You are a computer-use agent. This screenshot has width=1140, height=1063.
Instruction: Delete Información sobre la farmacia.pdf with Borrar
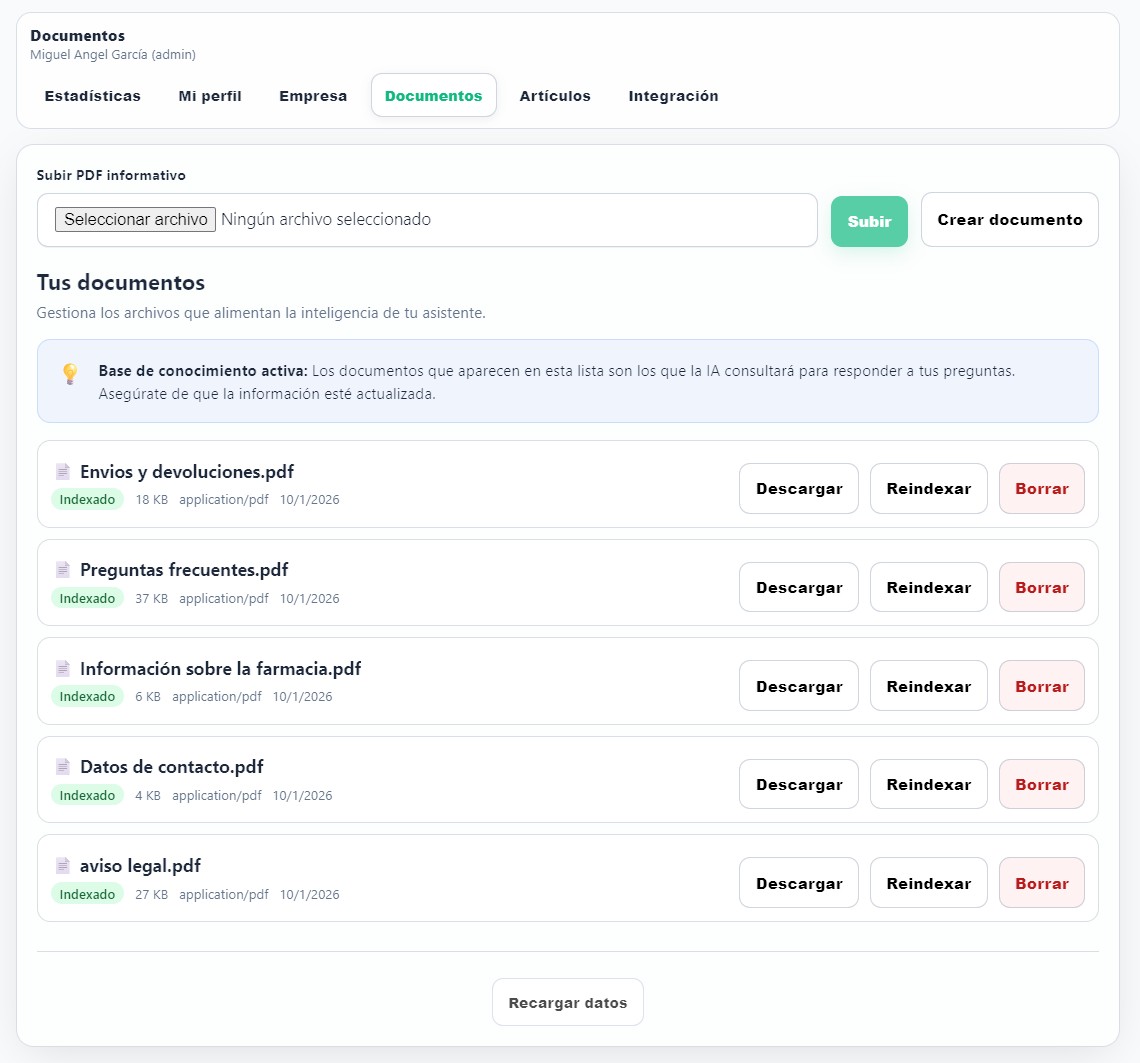[1041, 687]
